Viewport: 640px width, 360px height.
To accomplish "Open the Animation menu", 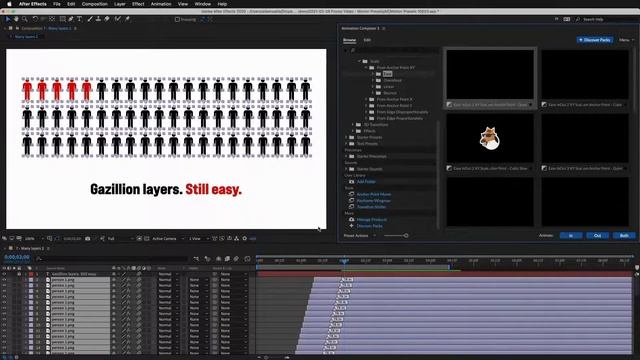I will (161, 4).
